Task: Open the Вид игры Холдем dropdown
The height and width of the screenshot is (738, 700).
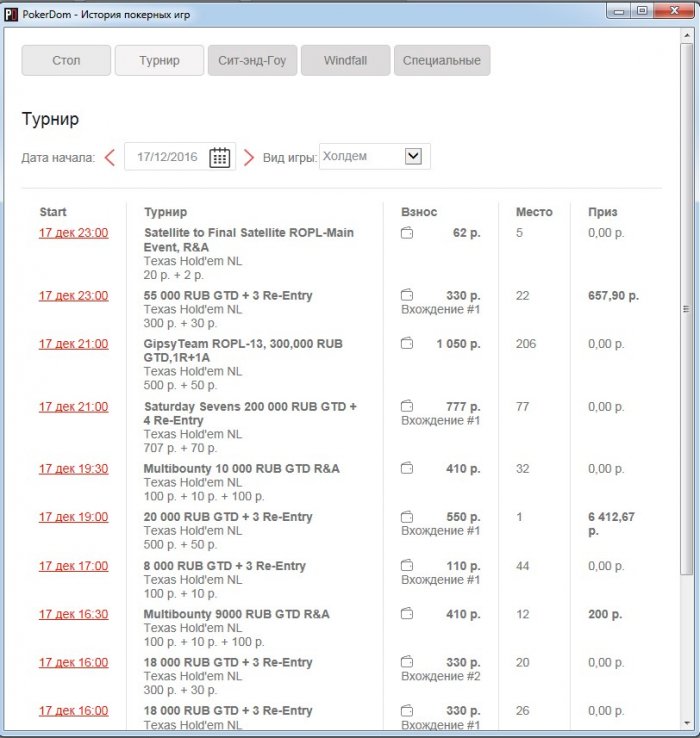Action: tap(375, 156)
